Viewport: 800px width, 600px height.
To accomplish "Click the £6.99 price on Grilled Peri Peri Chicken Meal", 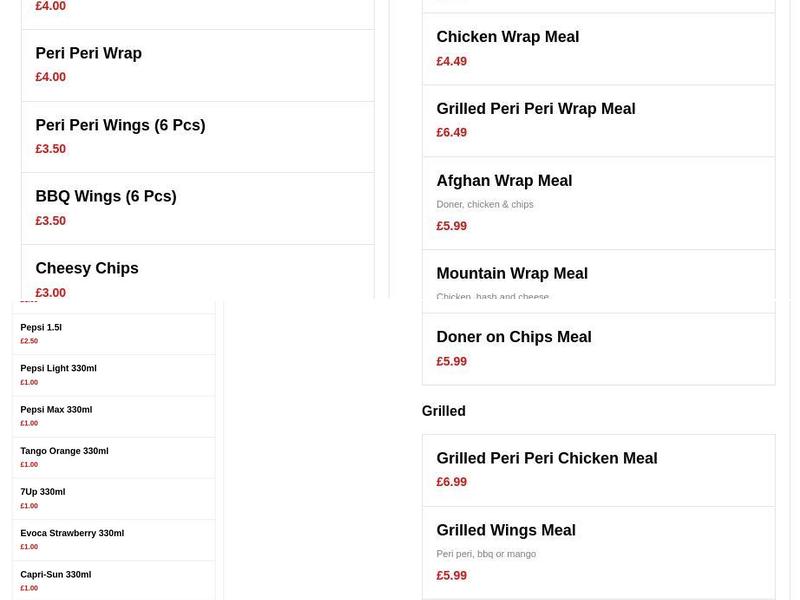I will tap(451, 481).
